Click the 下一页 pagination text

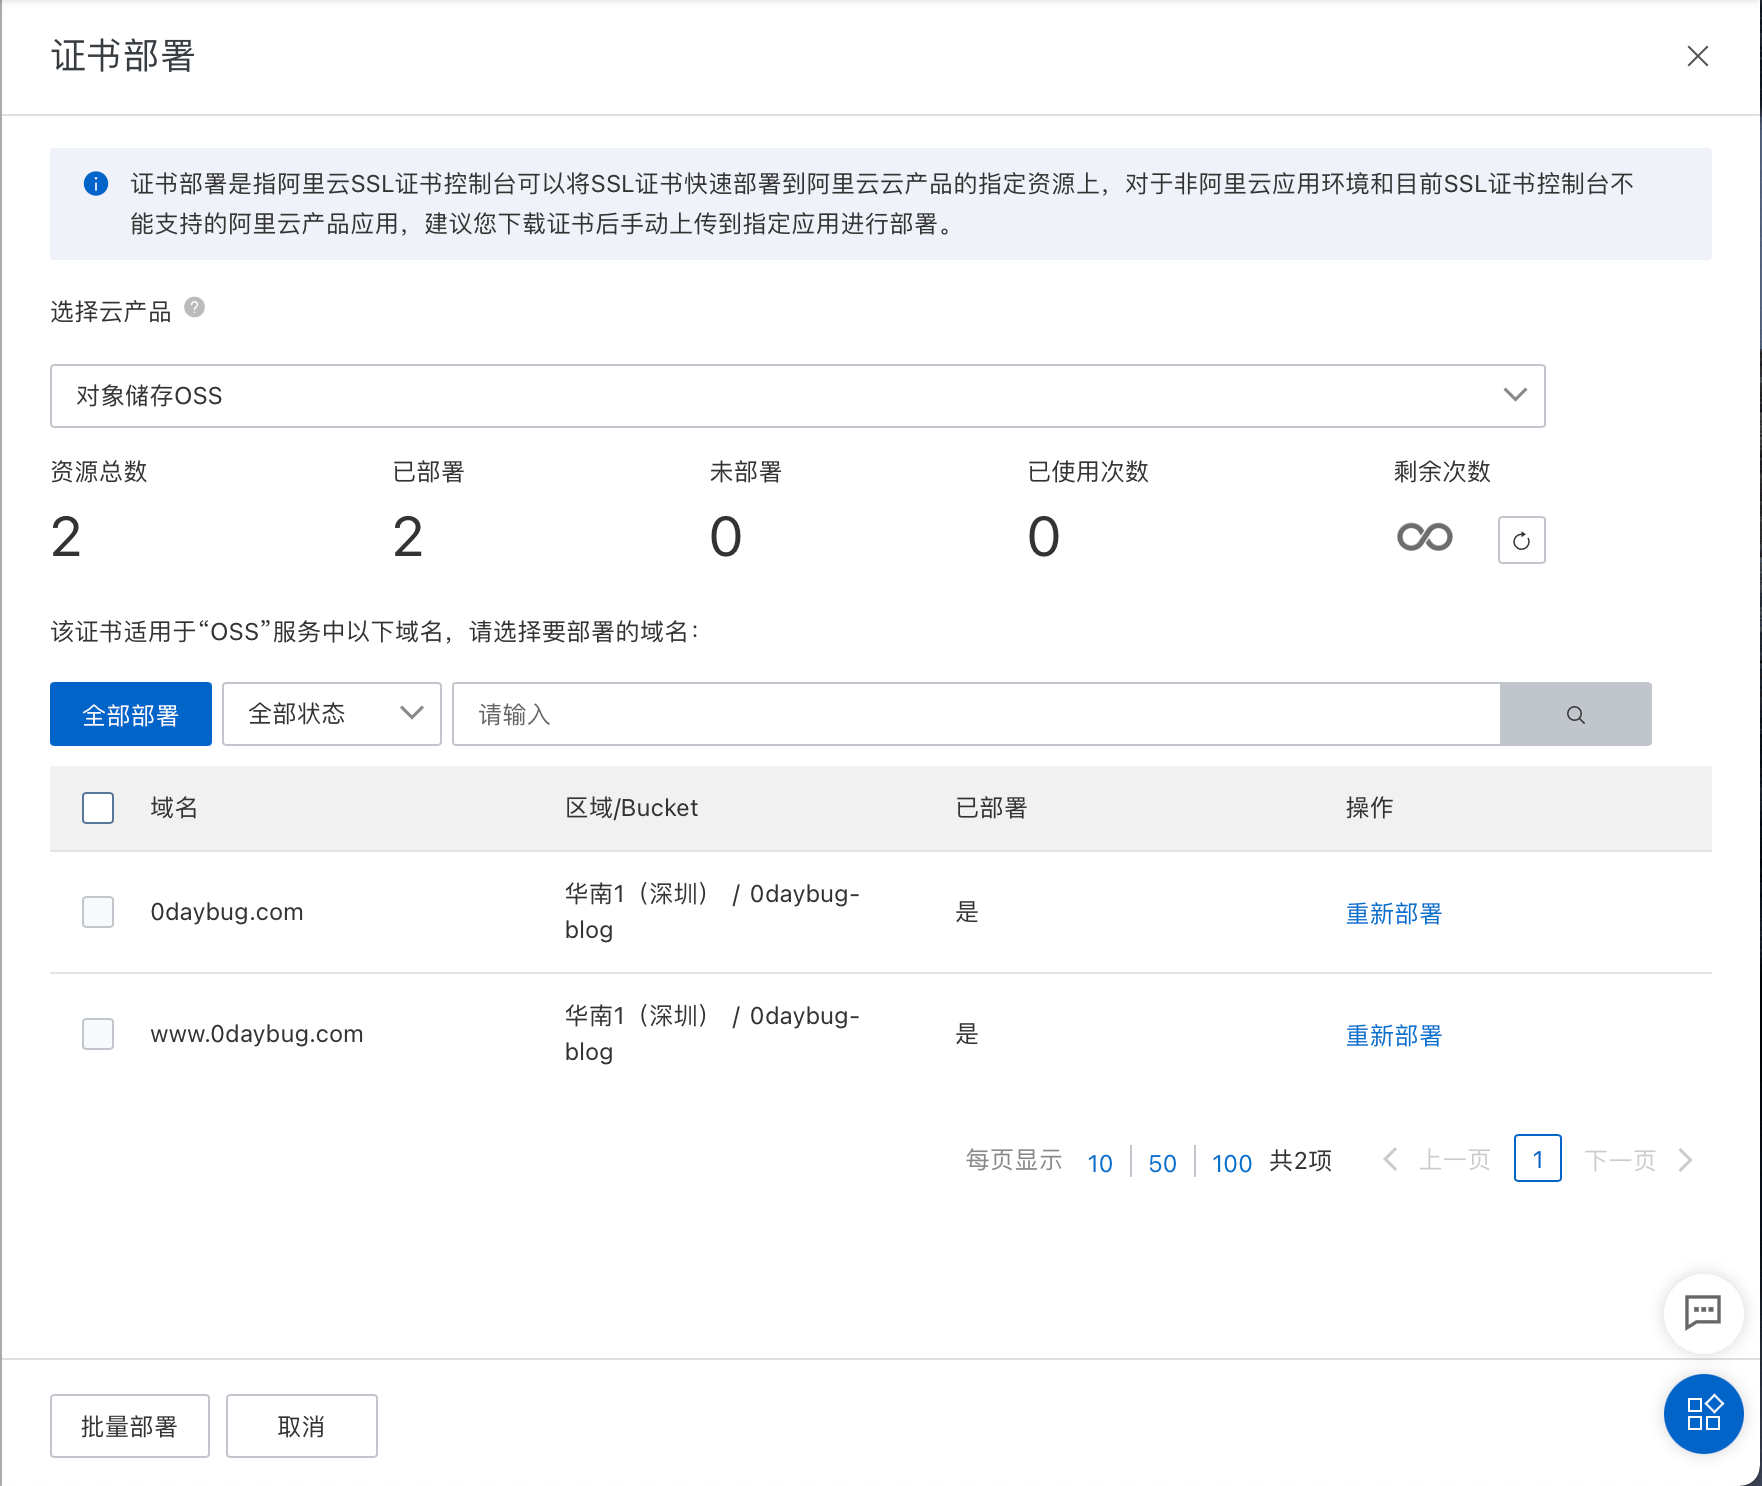pos(1621,1160)
